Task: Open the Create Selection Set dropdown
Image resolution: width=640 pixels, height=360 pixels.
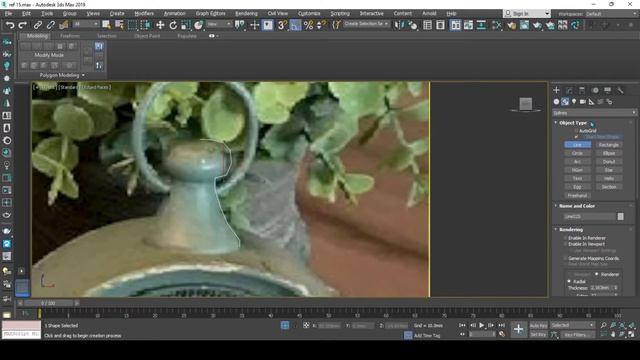Action: point(366,24)
